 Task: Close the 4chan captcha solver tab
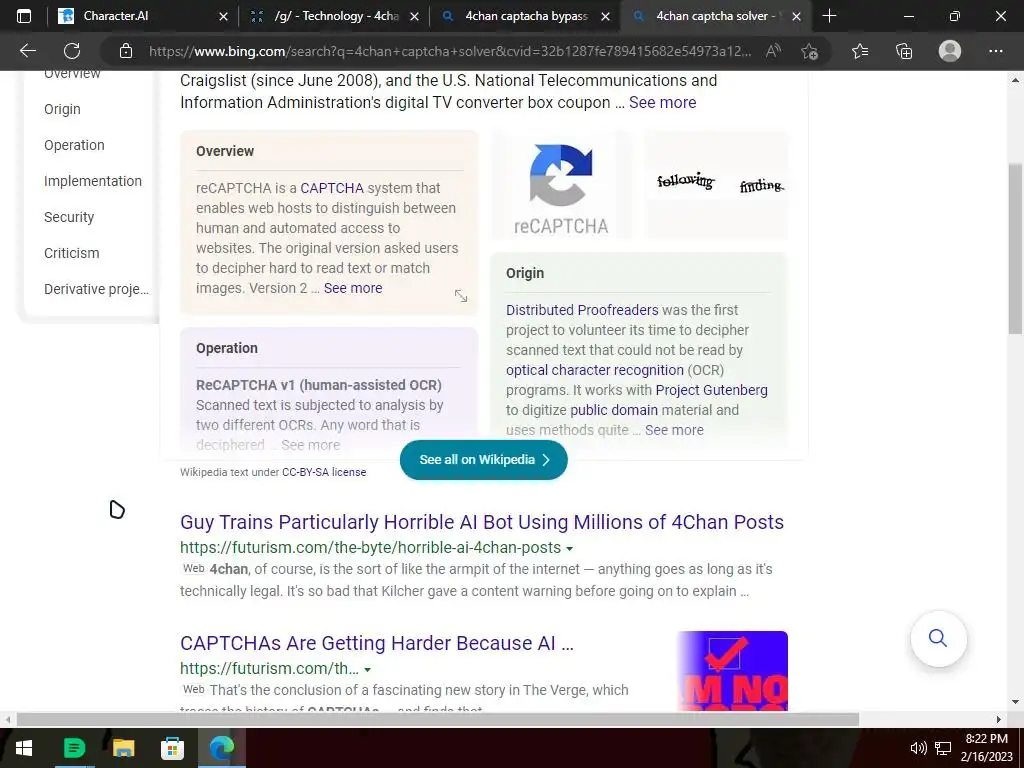pos(796,16)
